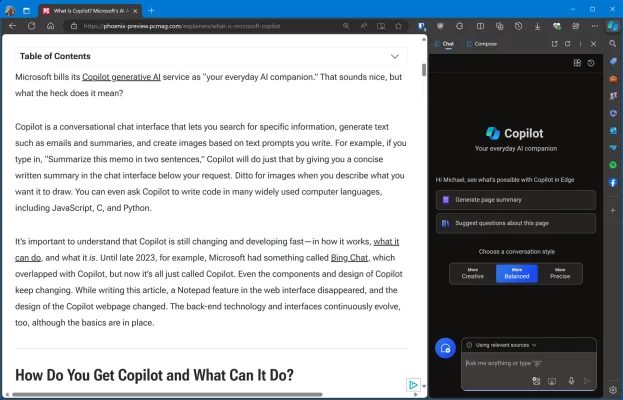Open the Copilot plugins grid icon
Viewport: 623px width, 400px height.
click(x=577, y=63)
